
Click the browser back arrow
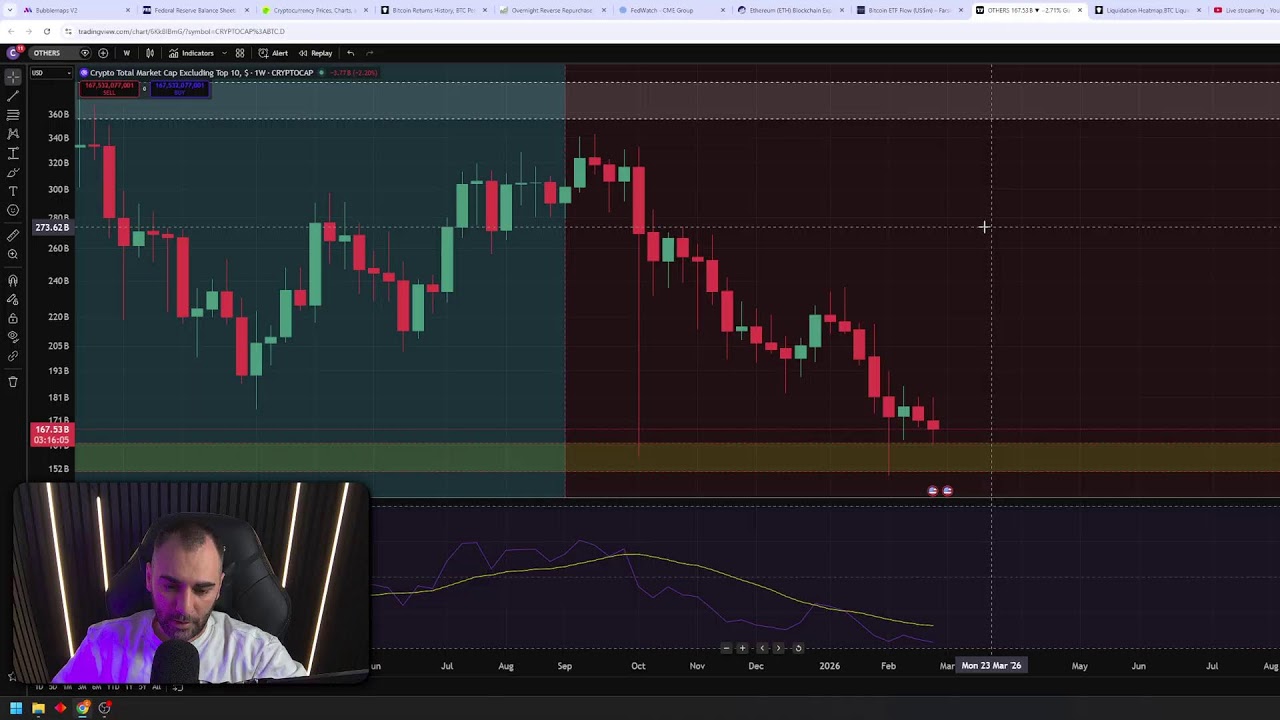point(11,31)
